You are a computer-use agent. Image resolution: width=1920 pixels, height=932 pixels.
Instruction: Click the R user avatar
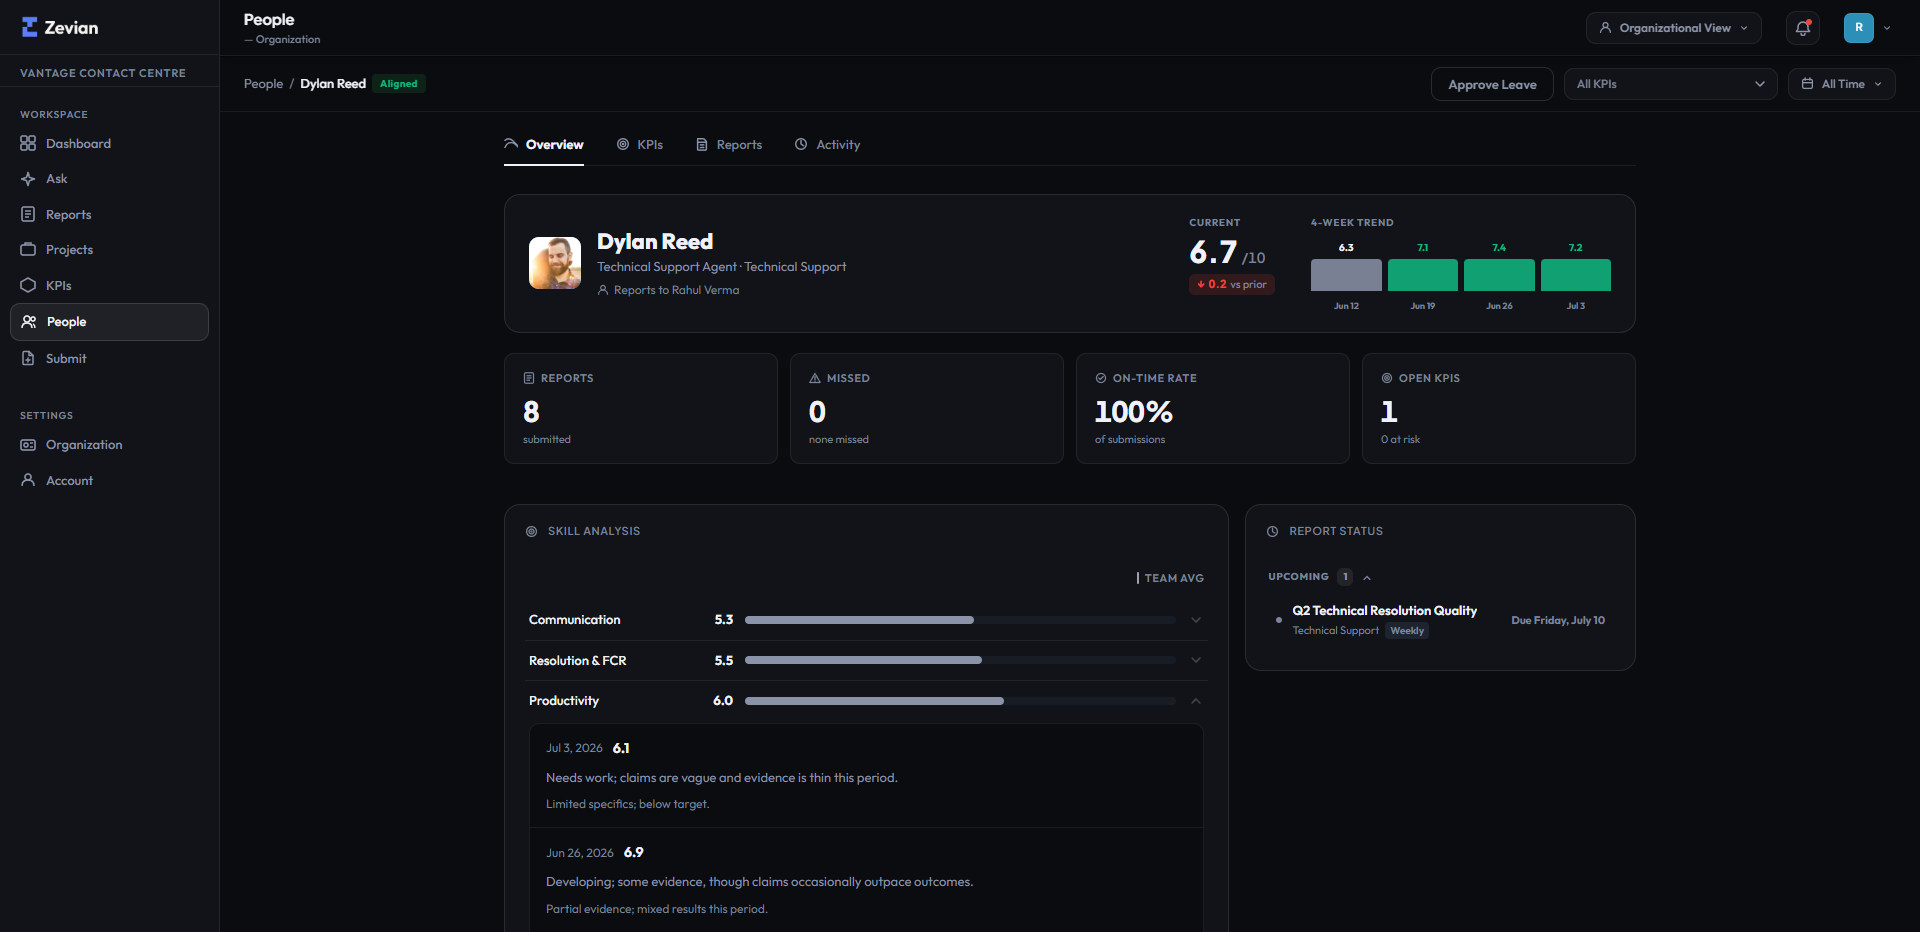tap(1859, 28)
